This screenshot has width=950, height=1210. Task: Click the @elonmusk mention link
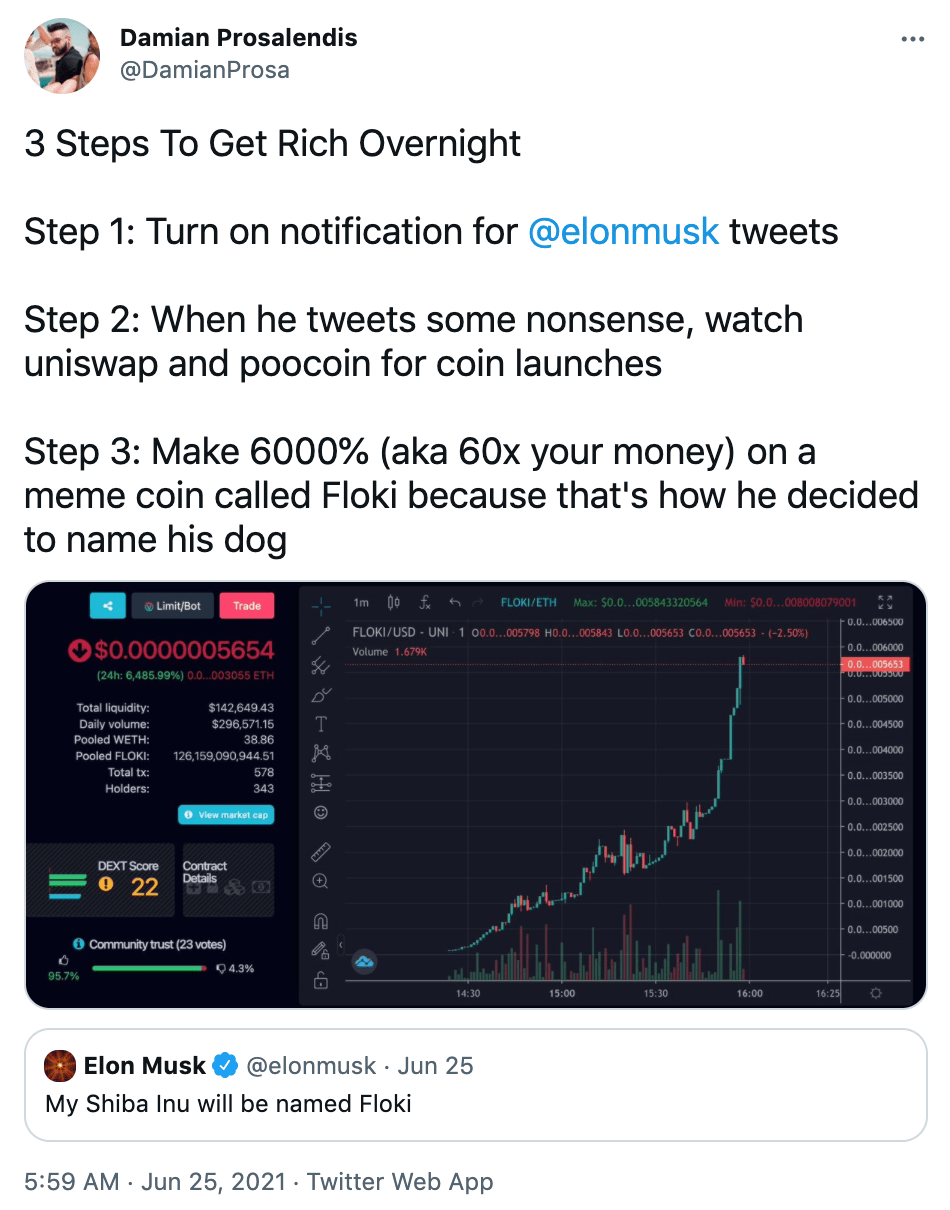click(623, 232)
